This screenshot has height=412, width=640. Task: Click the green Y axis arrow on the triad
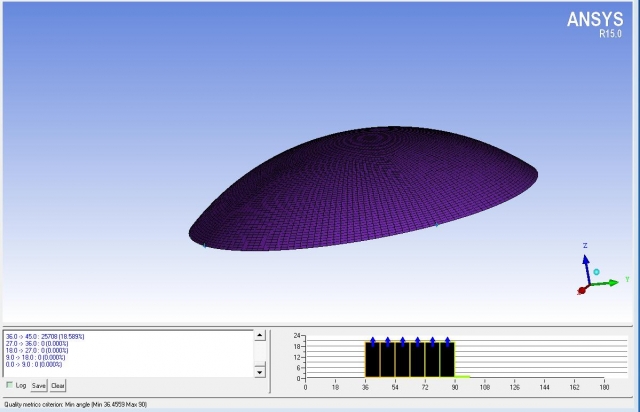click(611, 282)
